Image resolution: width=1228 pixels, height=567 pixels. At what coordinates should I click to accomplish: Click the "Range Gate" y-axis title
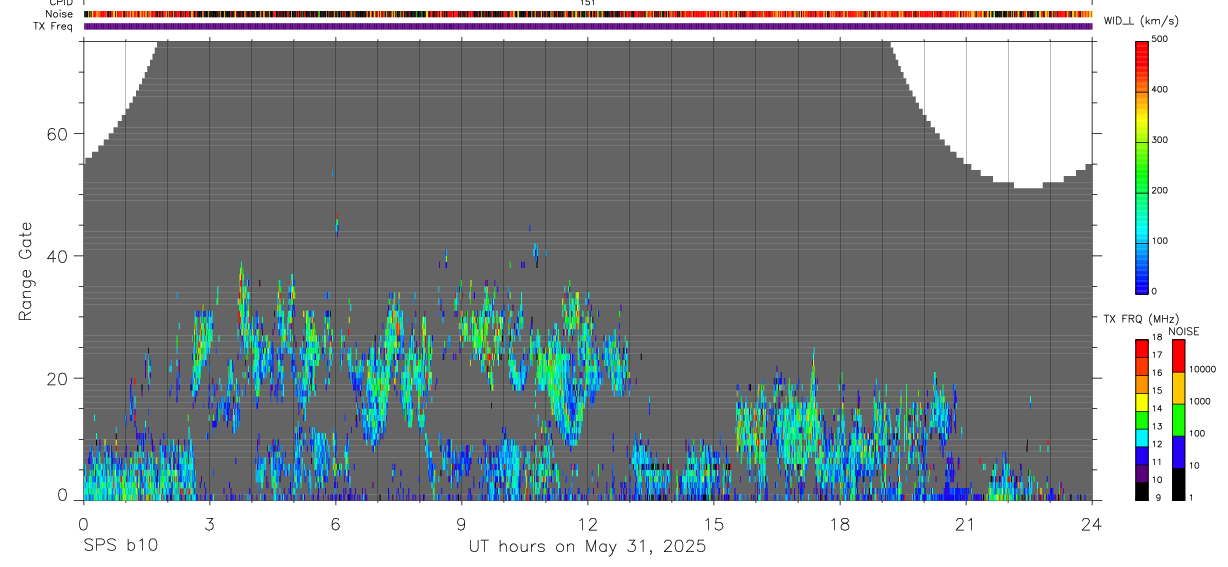(x=26, y=271)
